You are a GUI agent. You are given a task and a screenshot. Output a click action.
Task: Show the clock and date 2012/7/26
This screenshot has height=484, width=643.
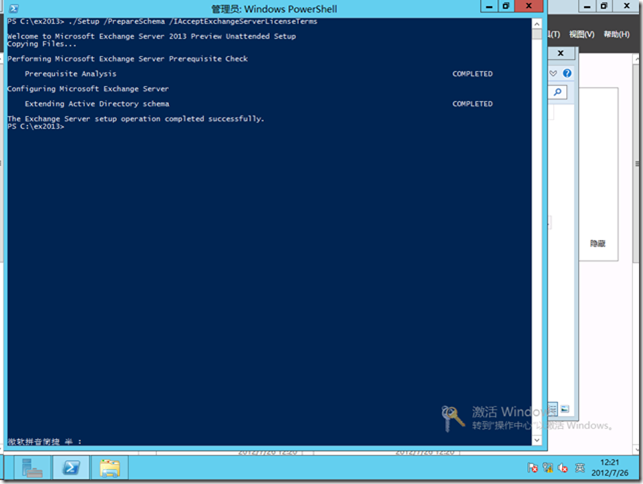click(610, 468)
